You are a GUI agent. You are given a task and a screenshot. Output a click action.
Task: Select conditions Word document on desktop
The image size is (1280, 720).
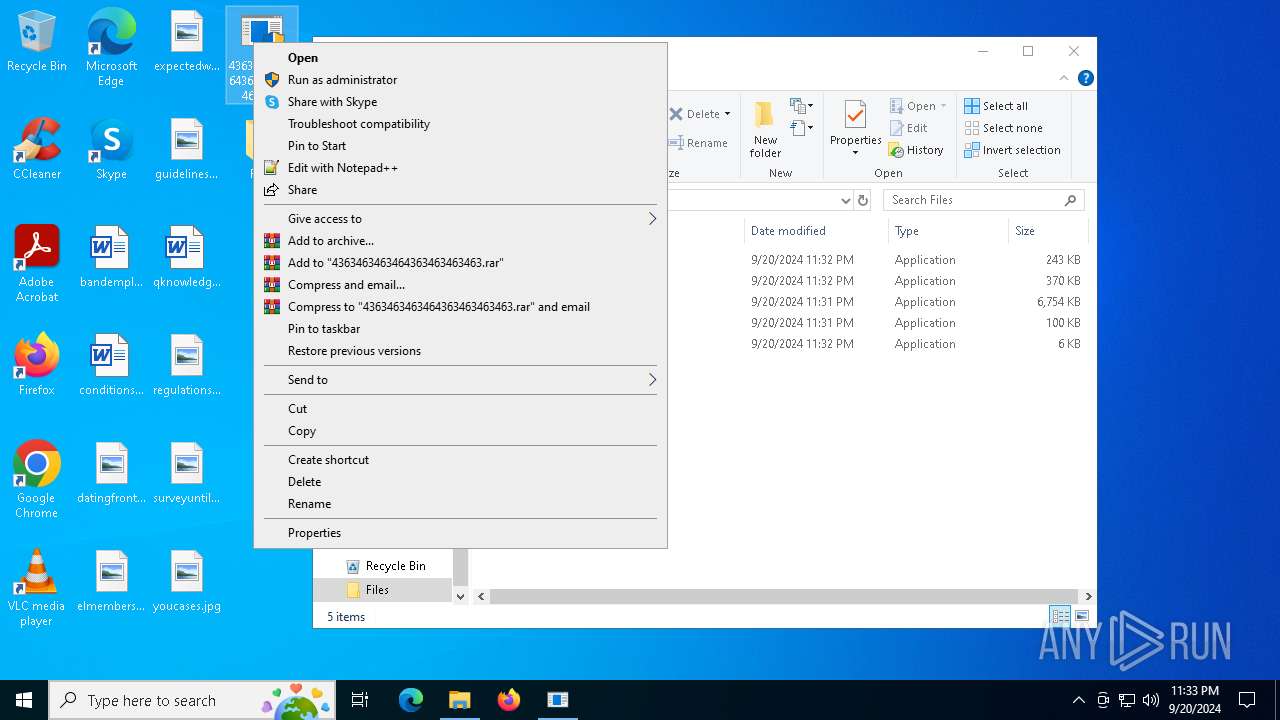pos(111,366)
